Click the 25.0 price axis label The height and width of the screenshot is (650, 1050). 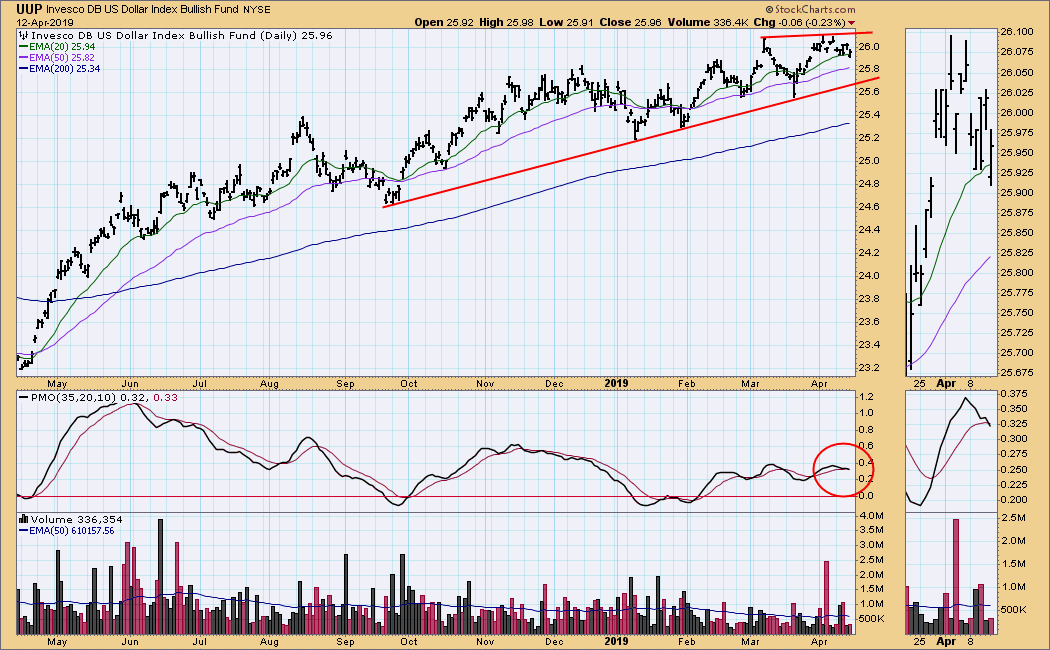tap(869, 161)
